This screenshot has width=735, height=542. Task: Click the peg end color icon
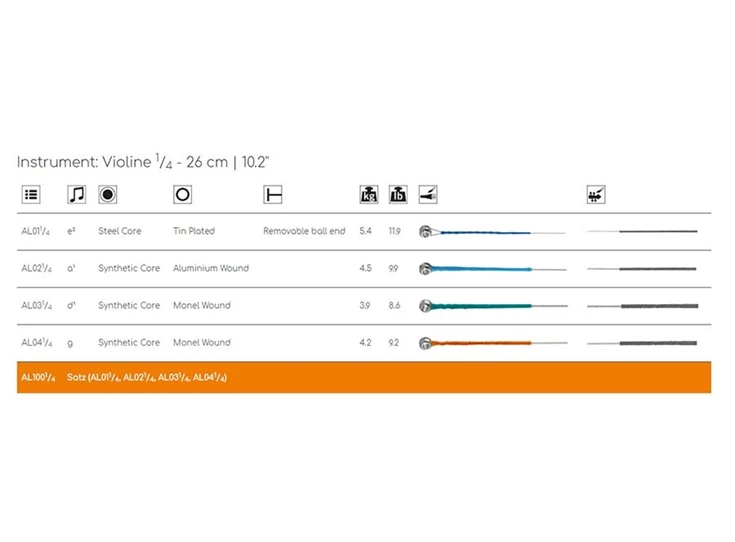coord(596,195)
